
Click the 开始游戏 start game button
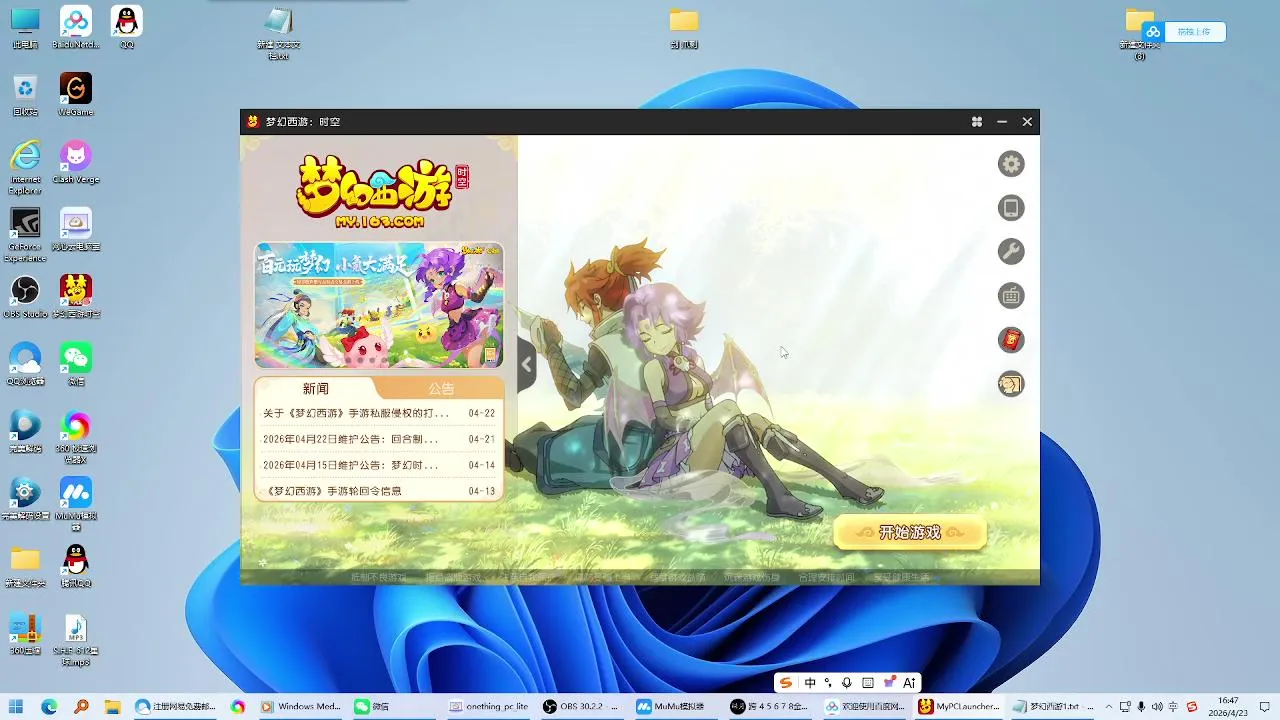click(910, 533)
